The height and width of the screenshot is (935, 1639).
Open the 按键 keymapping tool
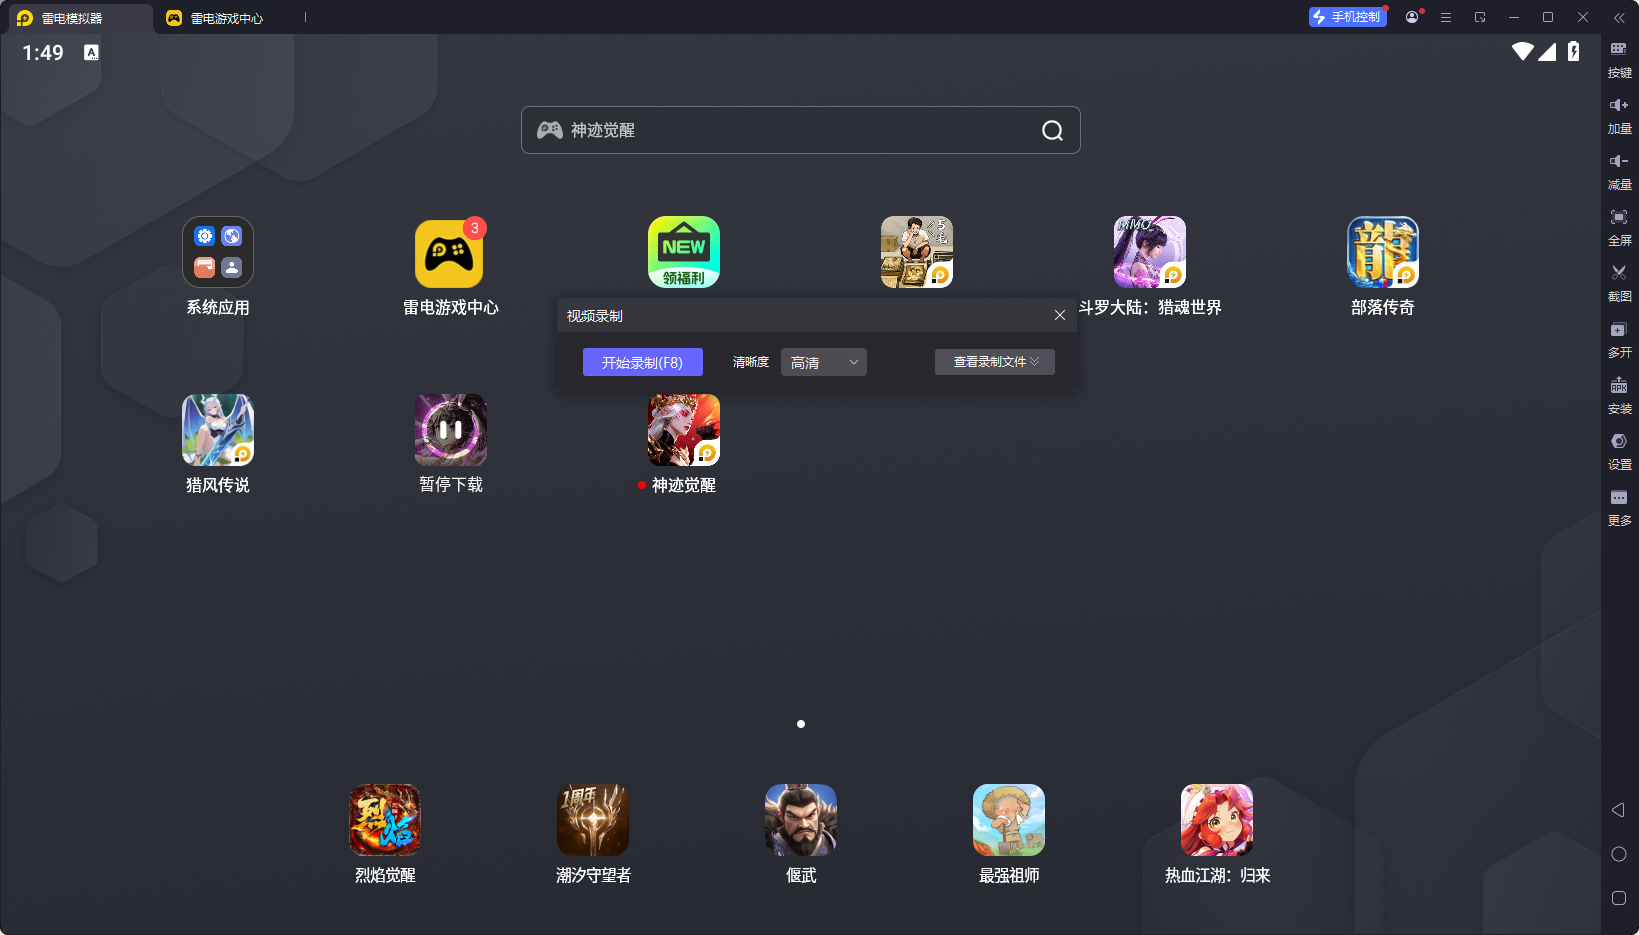(x=1619, y=59)
